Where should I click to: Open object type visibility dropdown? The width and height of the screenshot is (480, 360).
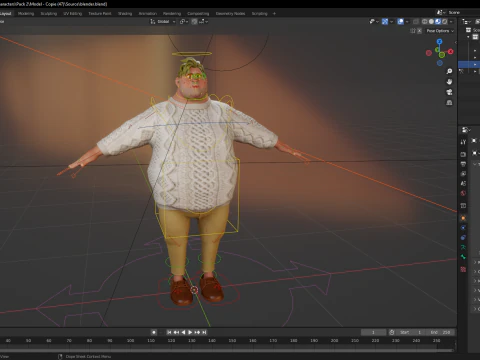(x=374, y=22)
